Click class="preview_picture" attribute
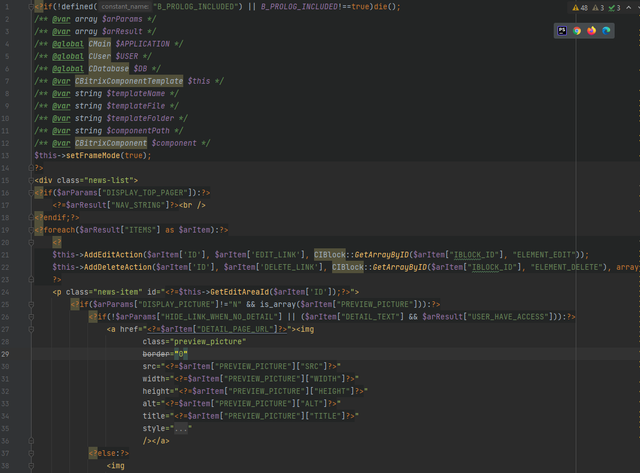 (x=194, y=341)
